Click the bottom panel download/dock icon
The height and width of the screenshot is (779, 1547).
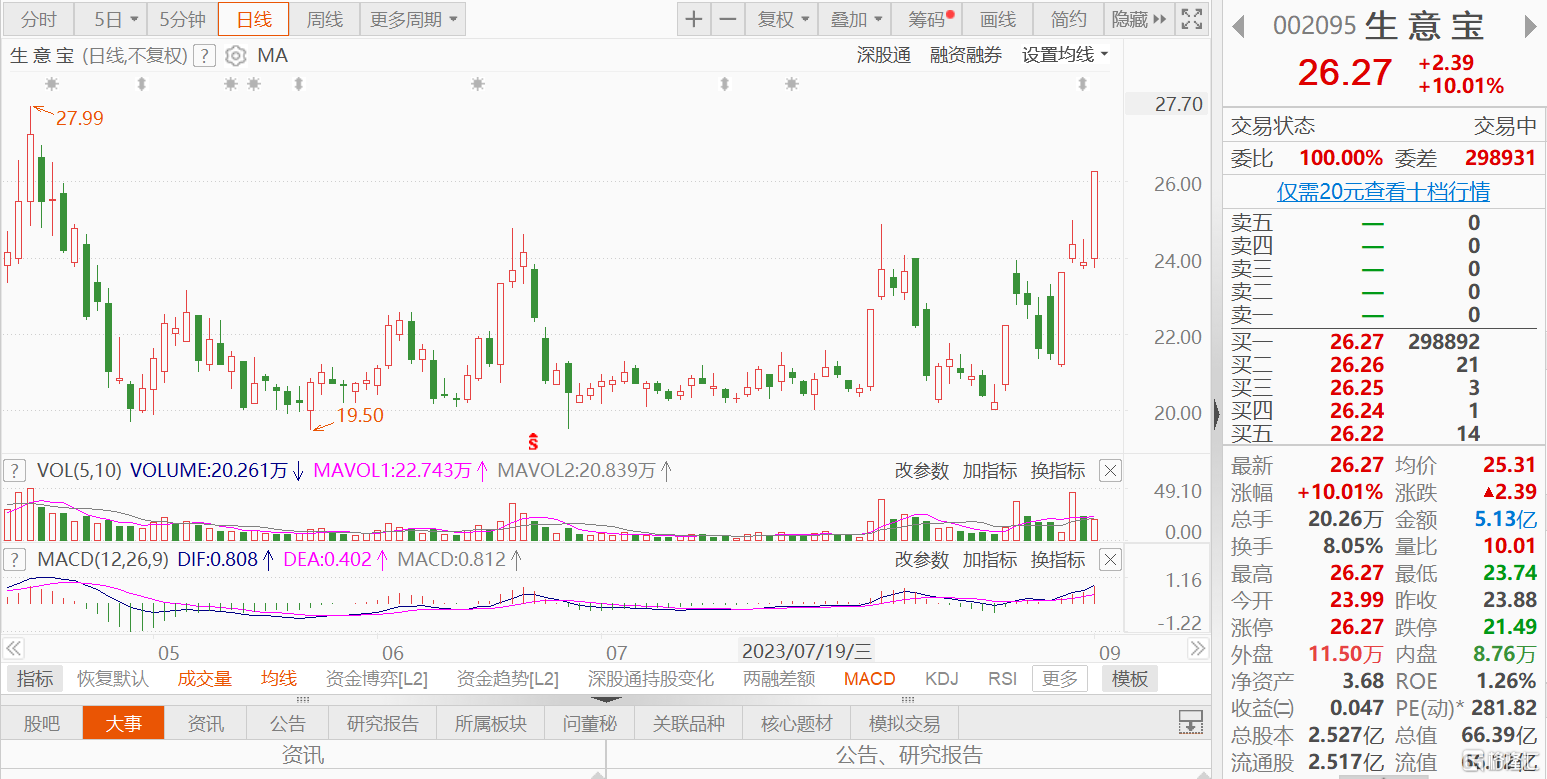[1190, 722]
